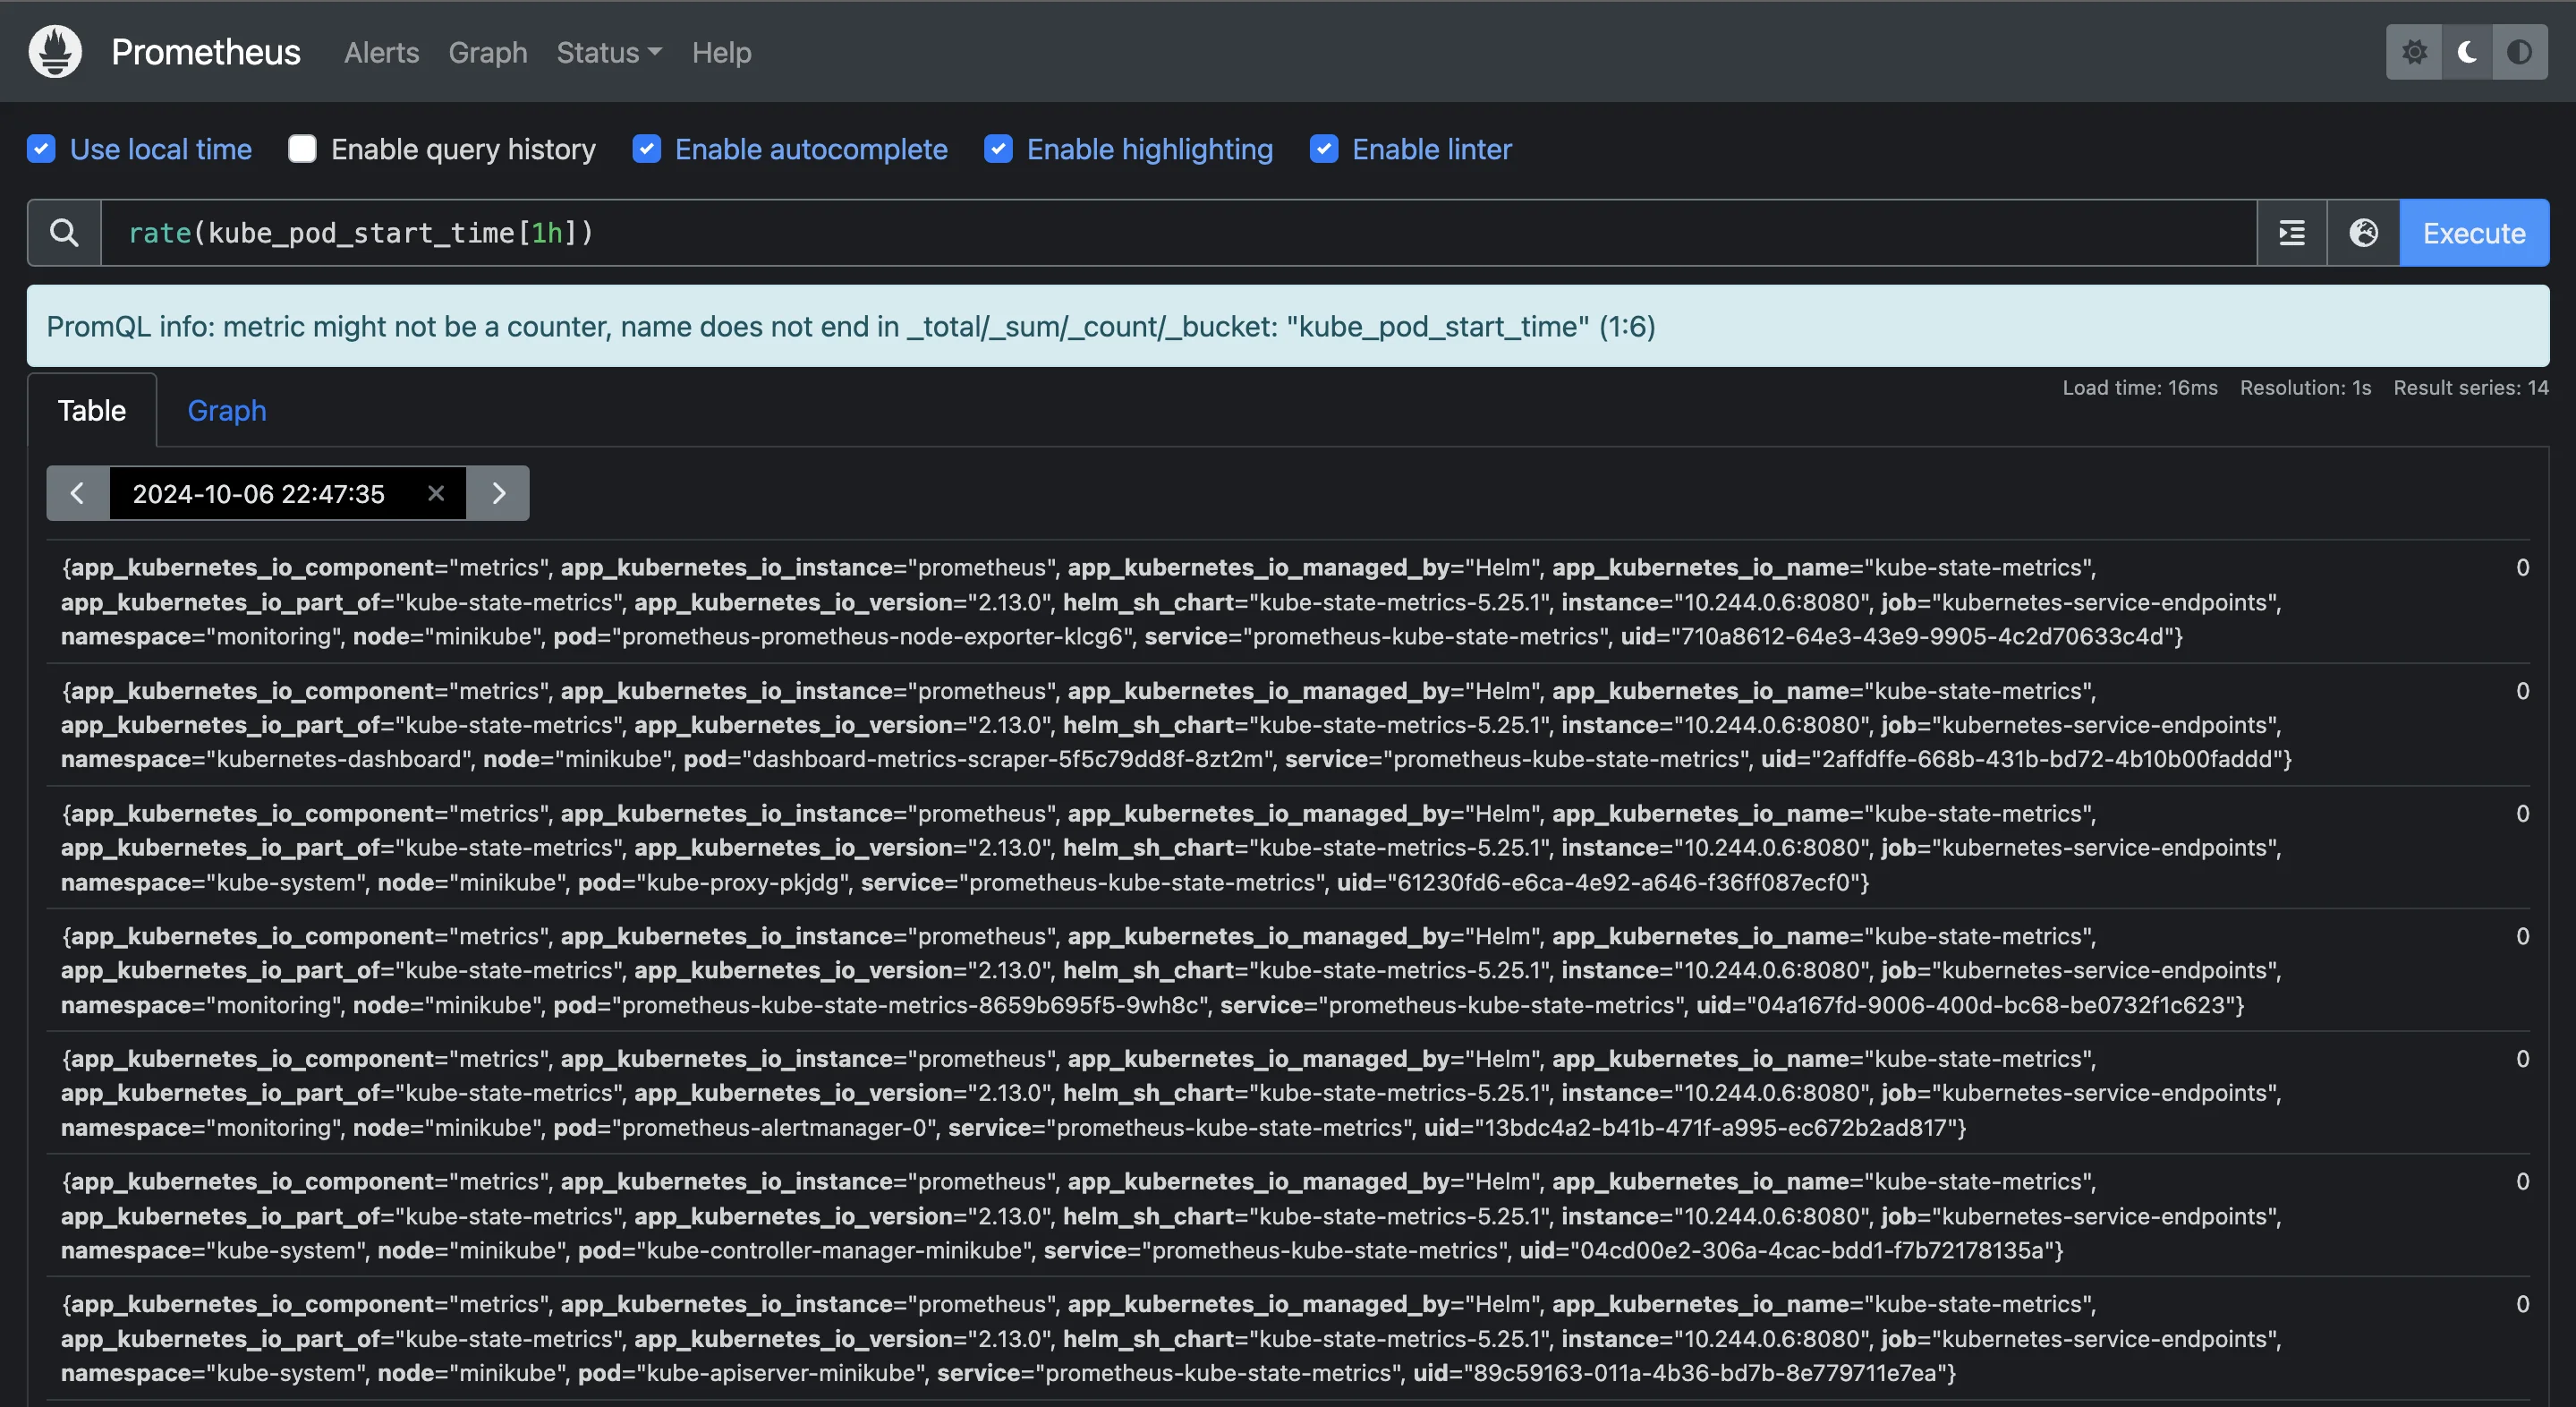Select the dashboard-metrics-scraper pod result row
The image size is (2576, 1407).
(1288, 725)
